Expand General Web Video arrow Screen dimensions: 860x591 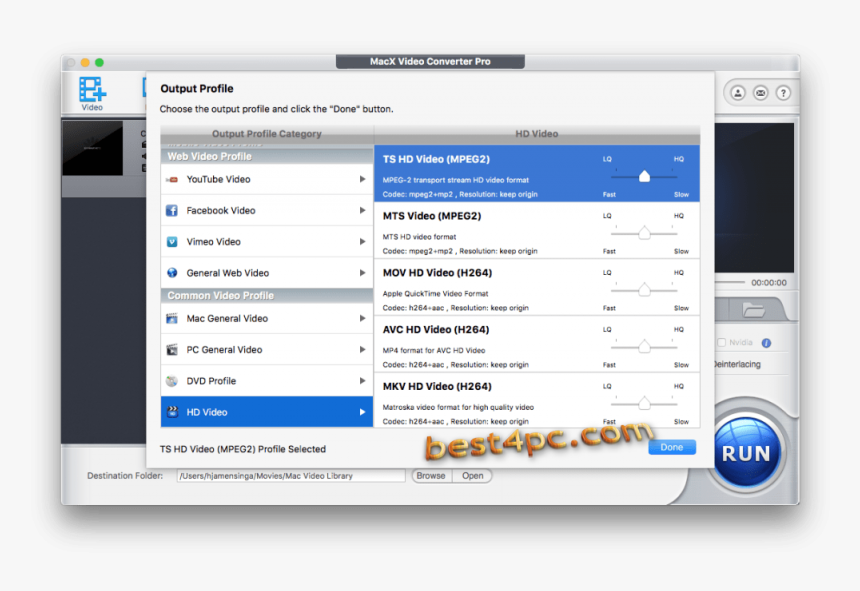pos(362,273)
